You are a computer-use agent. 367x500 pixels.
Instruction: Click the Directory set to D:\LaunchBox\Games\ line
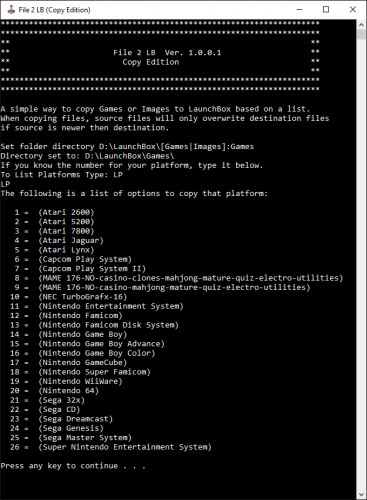point(87,156)
